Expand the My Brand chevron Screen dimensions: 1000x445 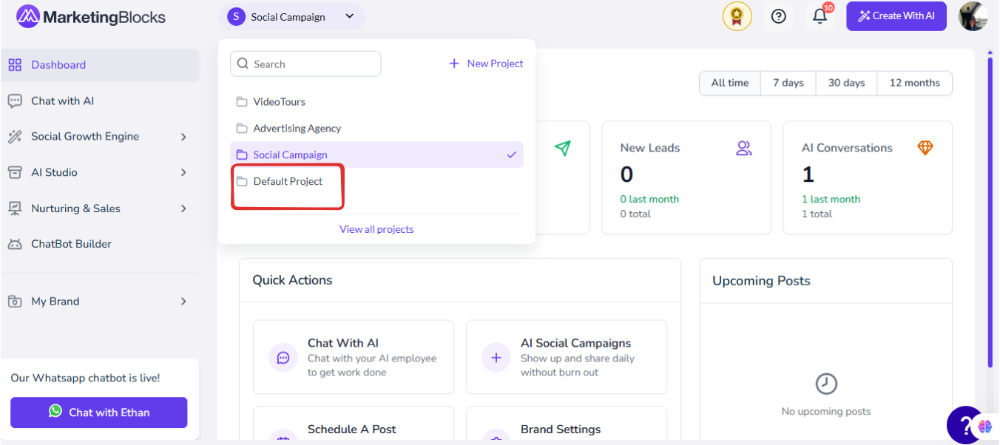click(x=183, y=302)
